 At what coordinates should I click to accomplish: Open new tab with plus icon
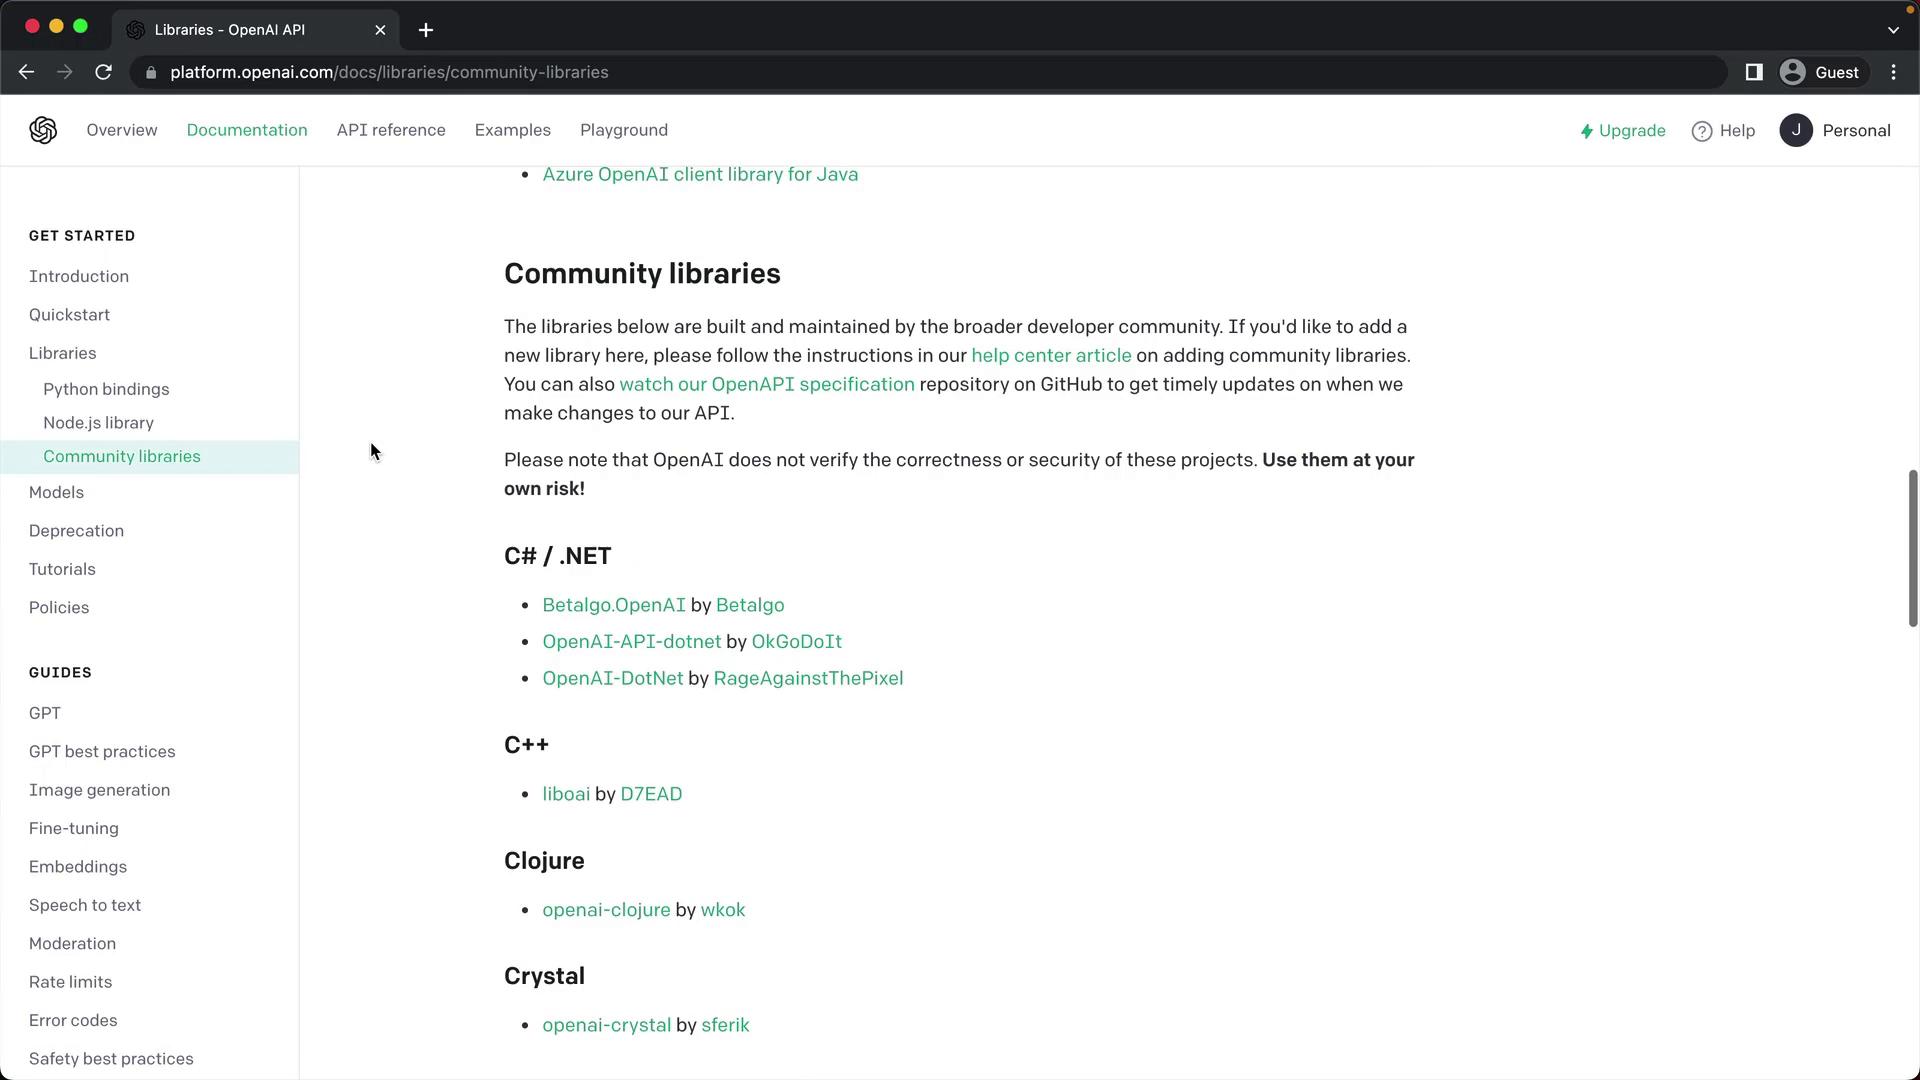426,30
